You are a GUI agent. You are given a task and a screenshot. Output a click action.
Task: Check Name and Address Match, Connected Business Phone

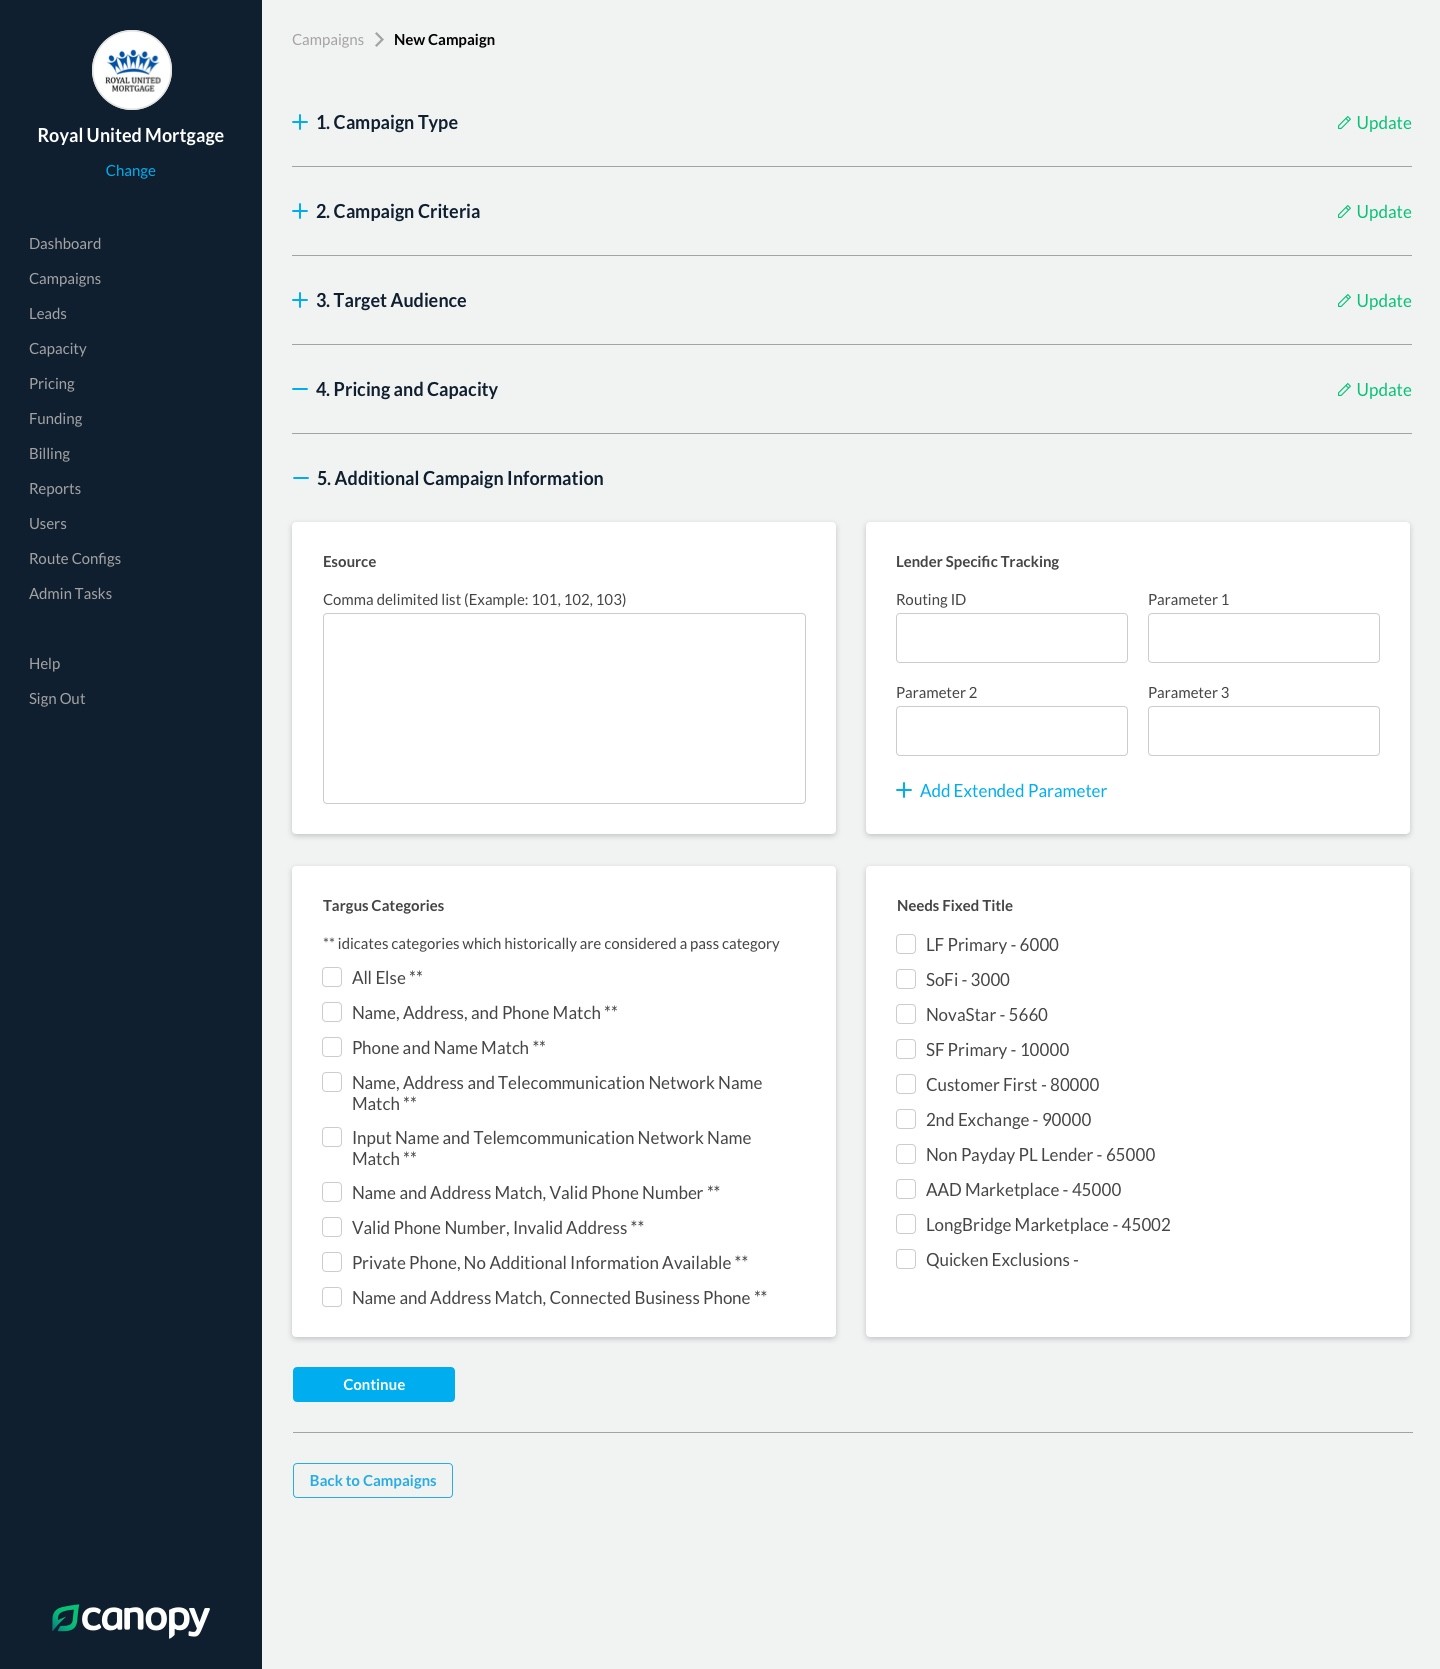click(332, 1297)
